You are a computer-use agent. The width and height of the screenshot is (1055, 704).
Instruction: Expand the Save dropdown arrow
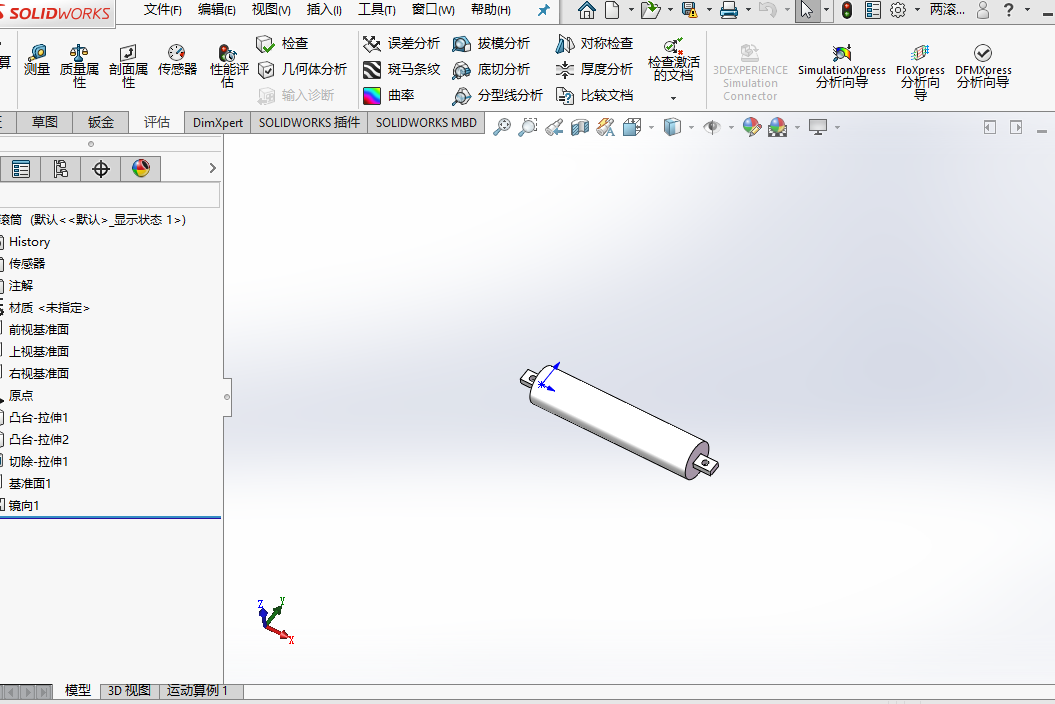point(708,10)
